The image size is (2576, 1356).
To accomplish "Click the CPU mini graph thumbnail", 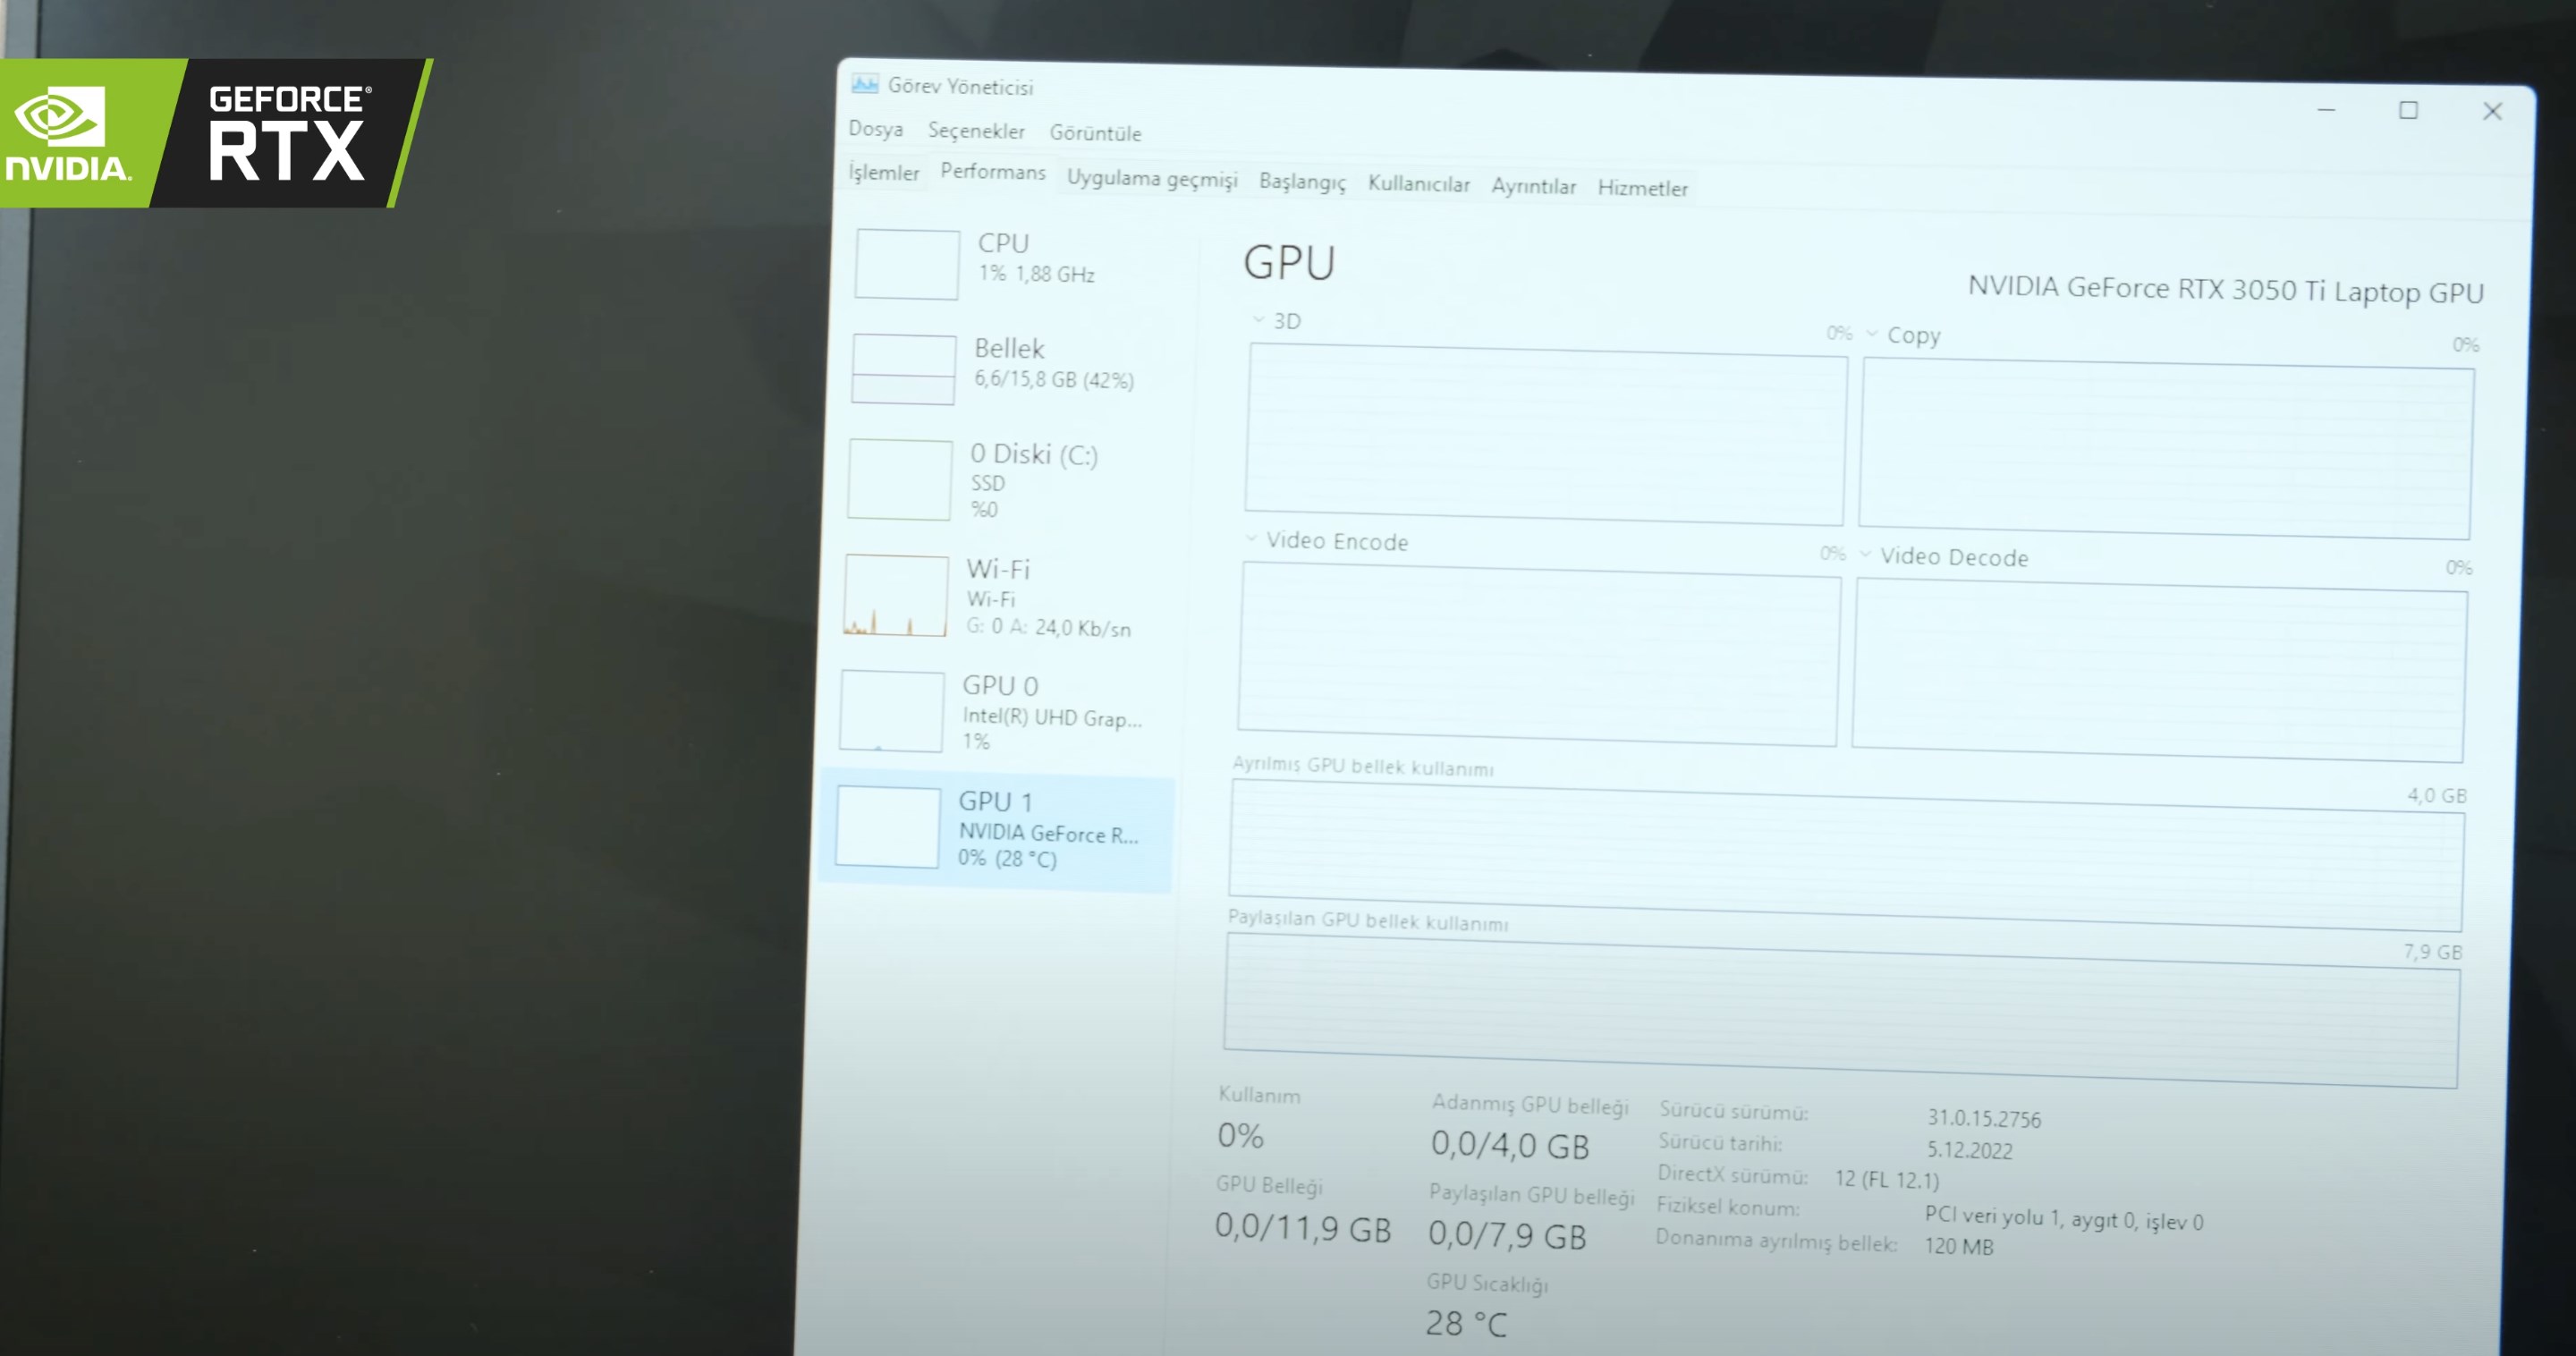I will click(907, 264).
